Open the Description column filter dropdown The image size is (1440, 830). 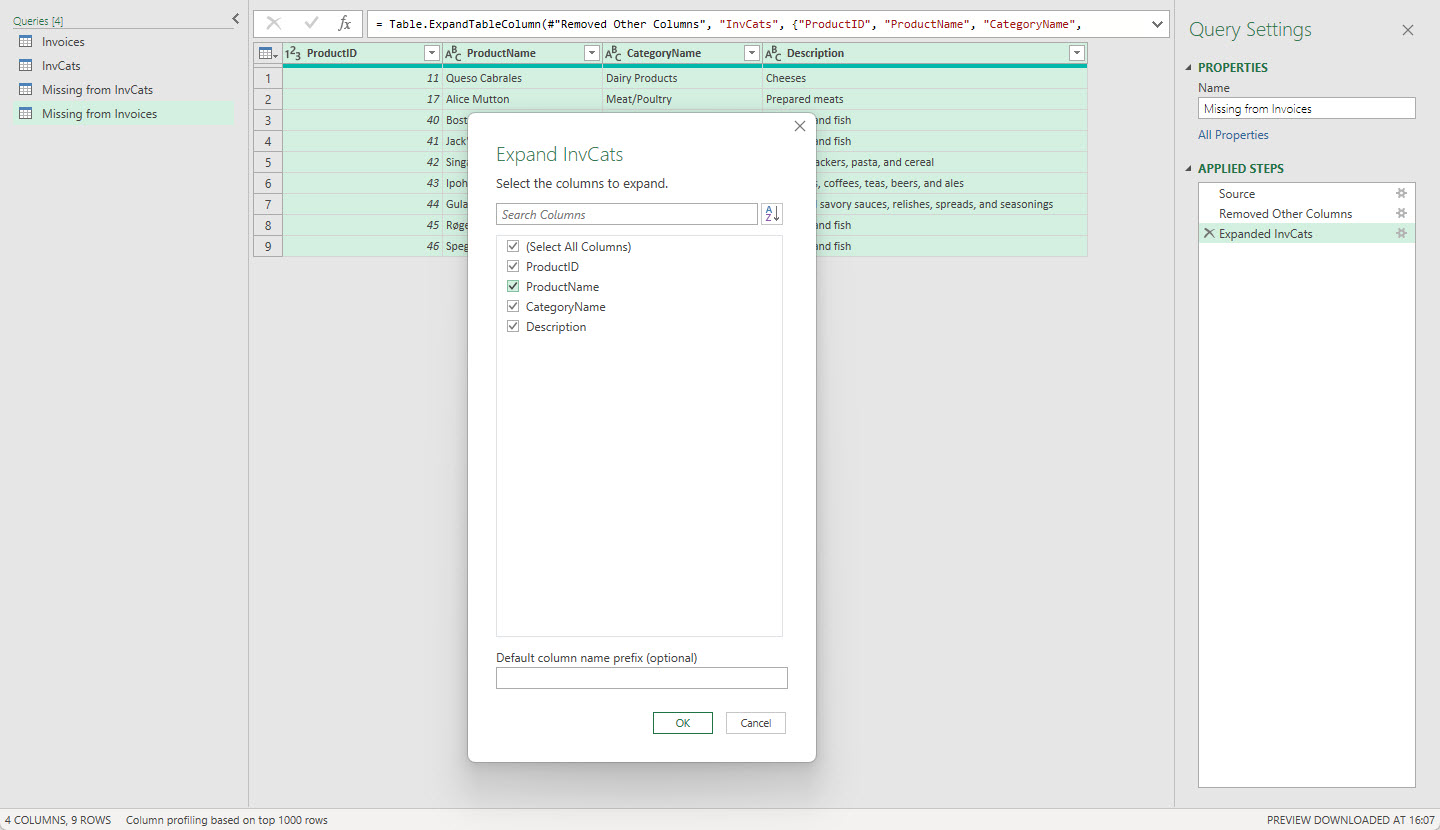click(1076, 53)
